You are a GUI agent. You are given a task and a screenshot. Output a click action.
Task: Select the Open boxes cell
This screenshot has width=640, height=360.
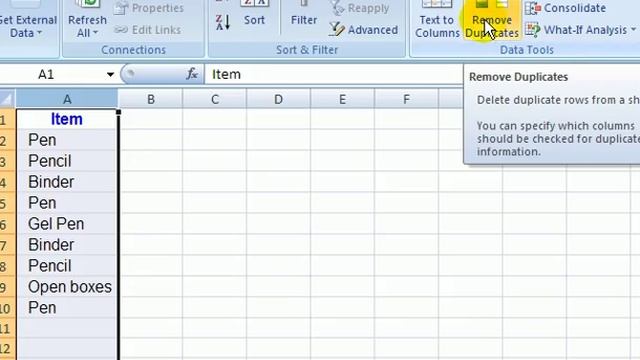tap(67, 287)
